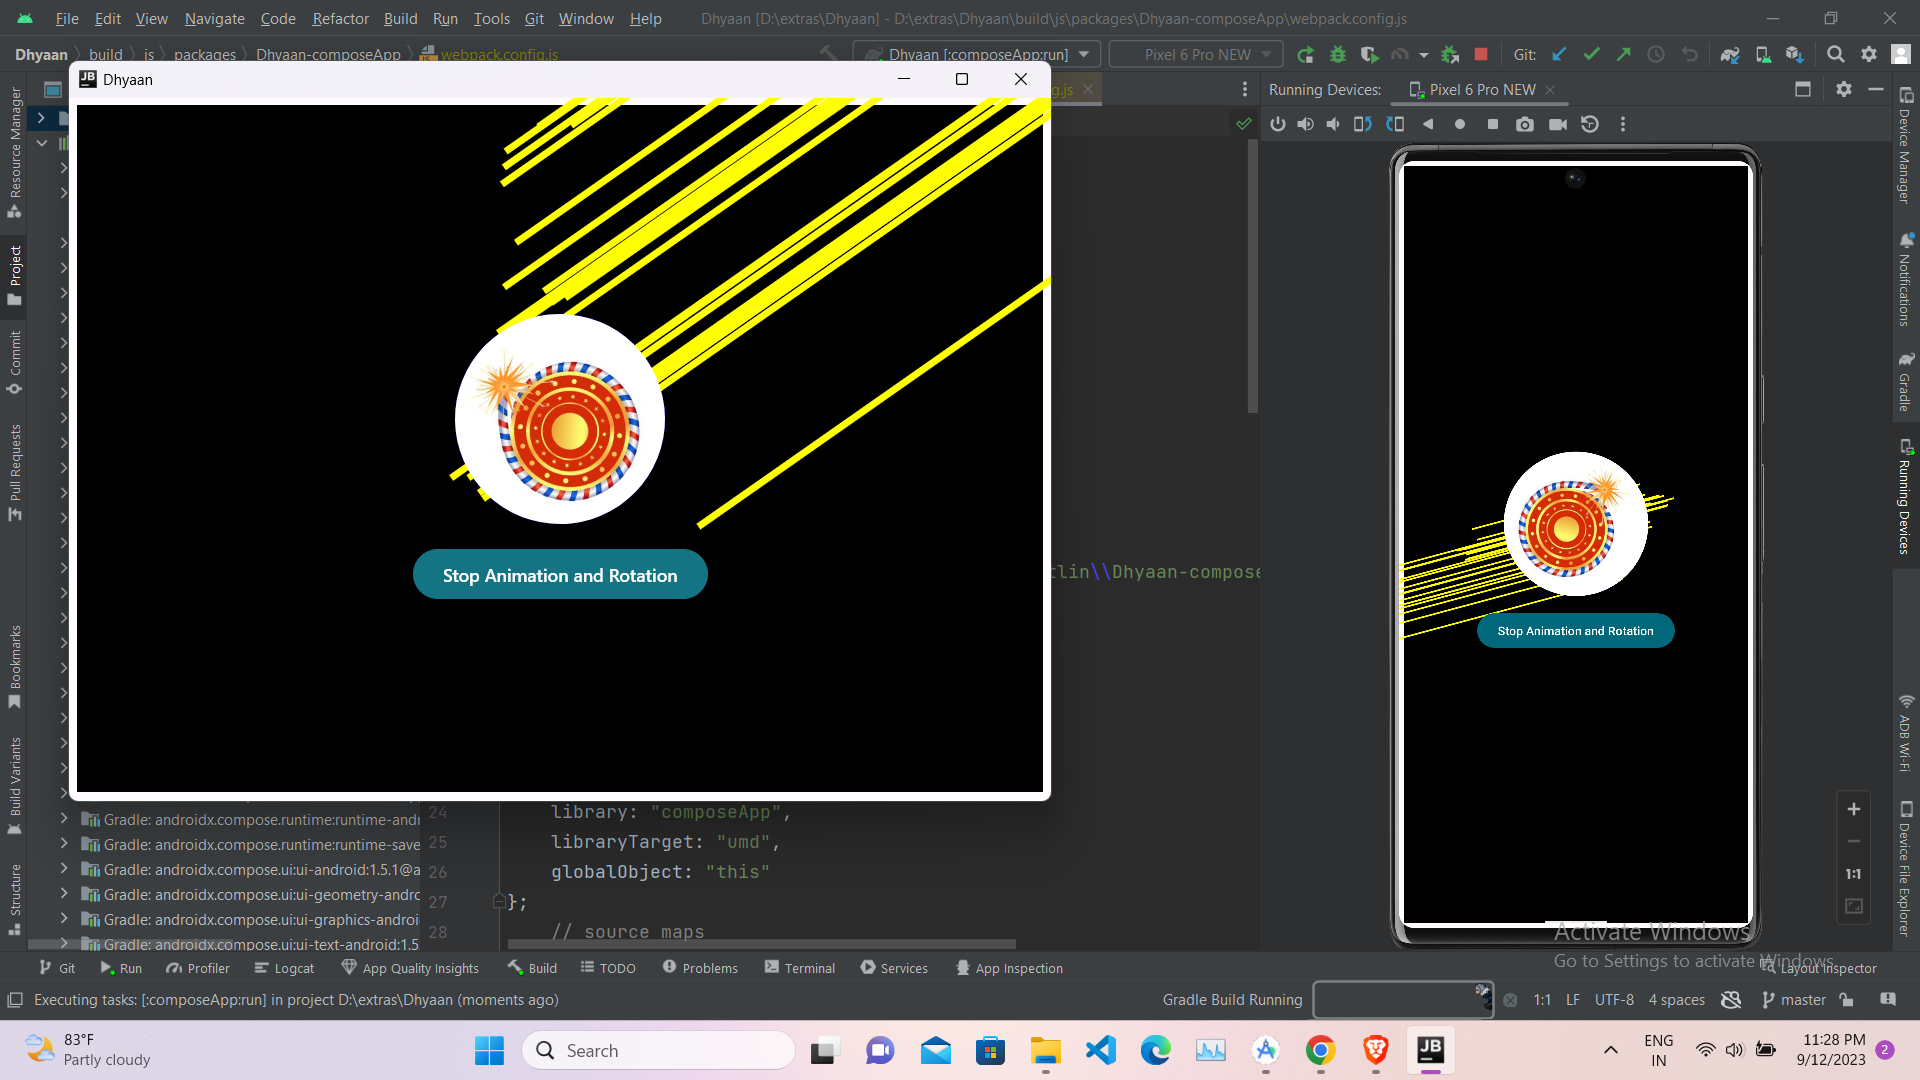
Task: Open the Build menu
Action: (x=400, y=18)
